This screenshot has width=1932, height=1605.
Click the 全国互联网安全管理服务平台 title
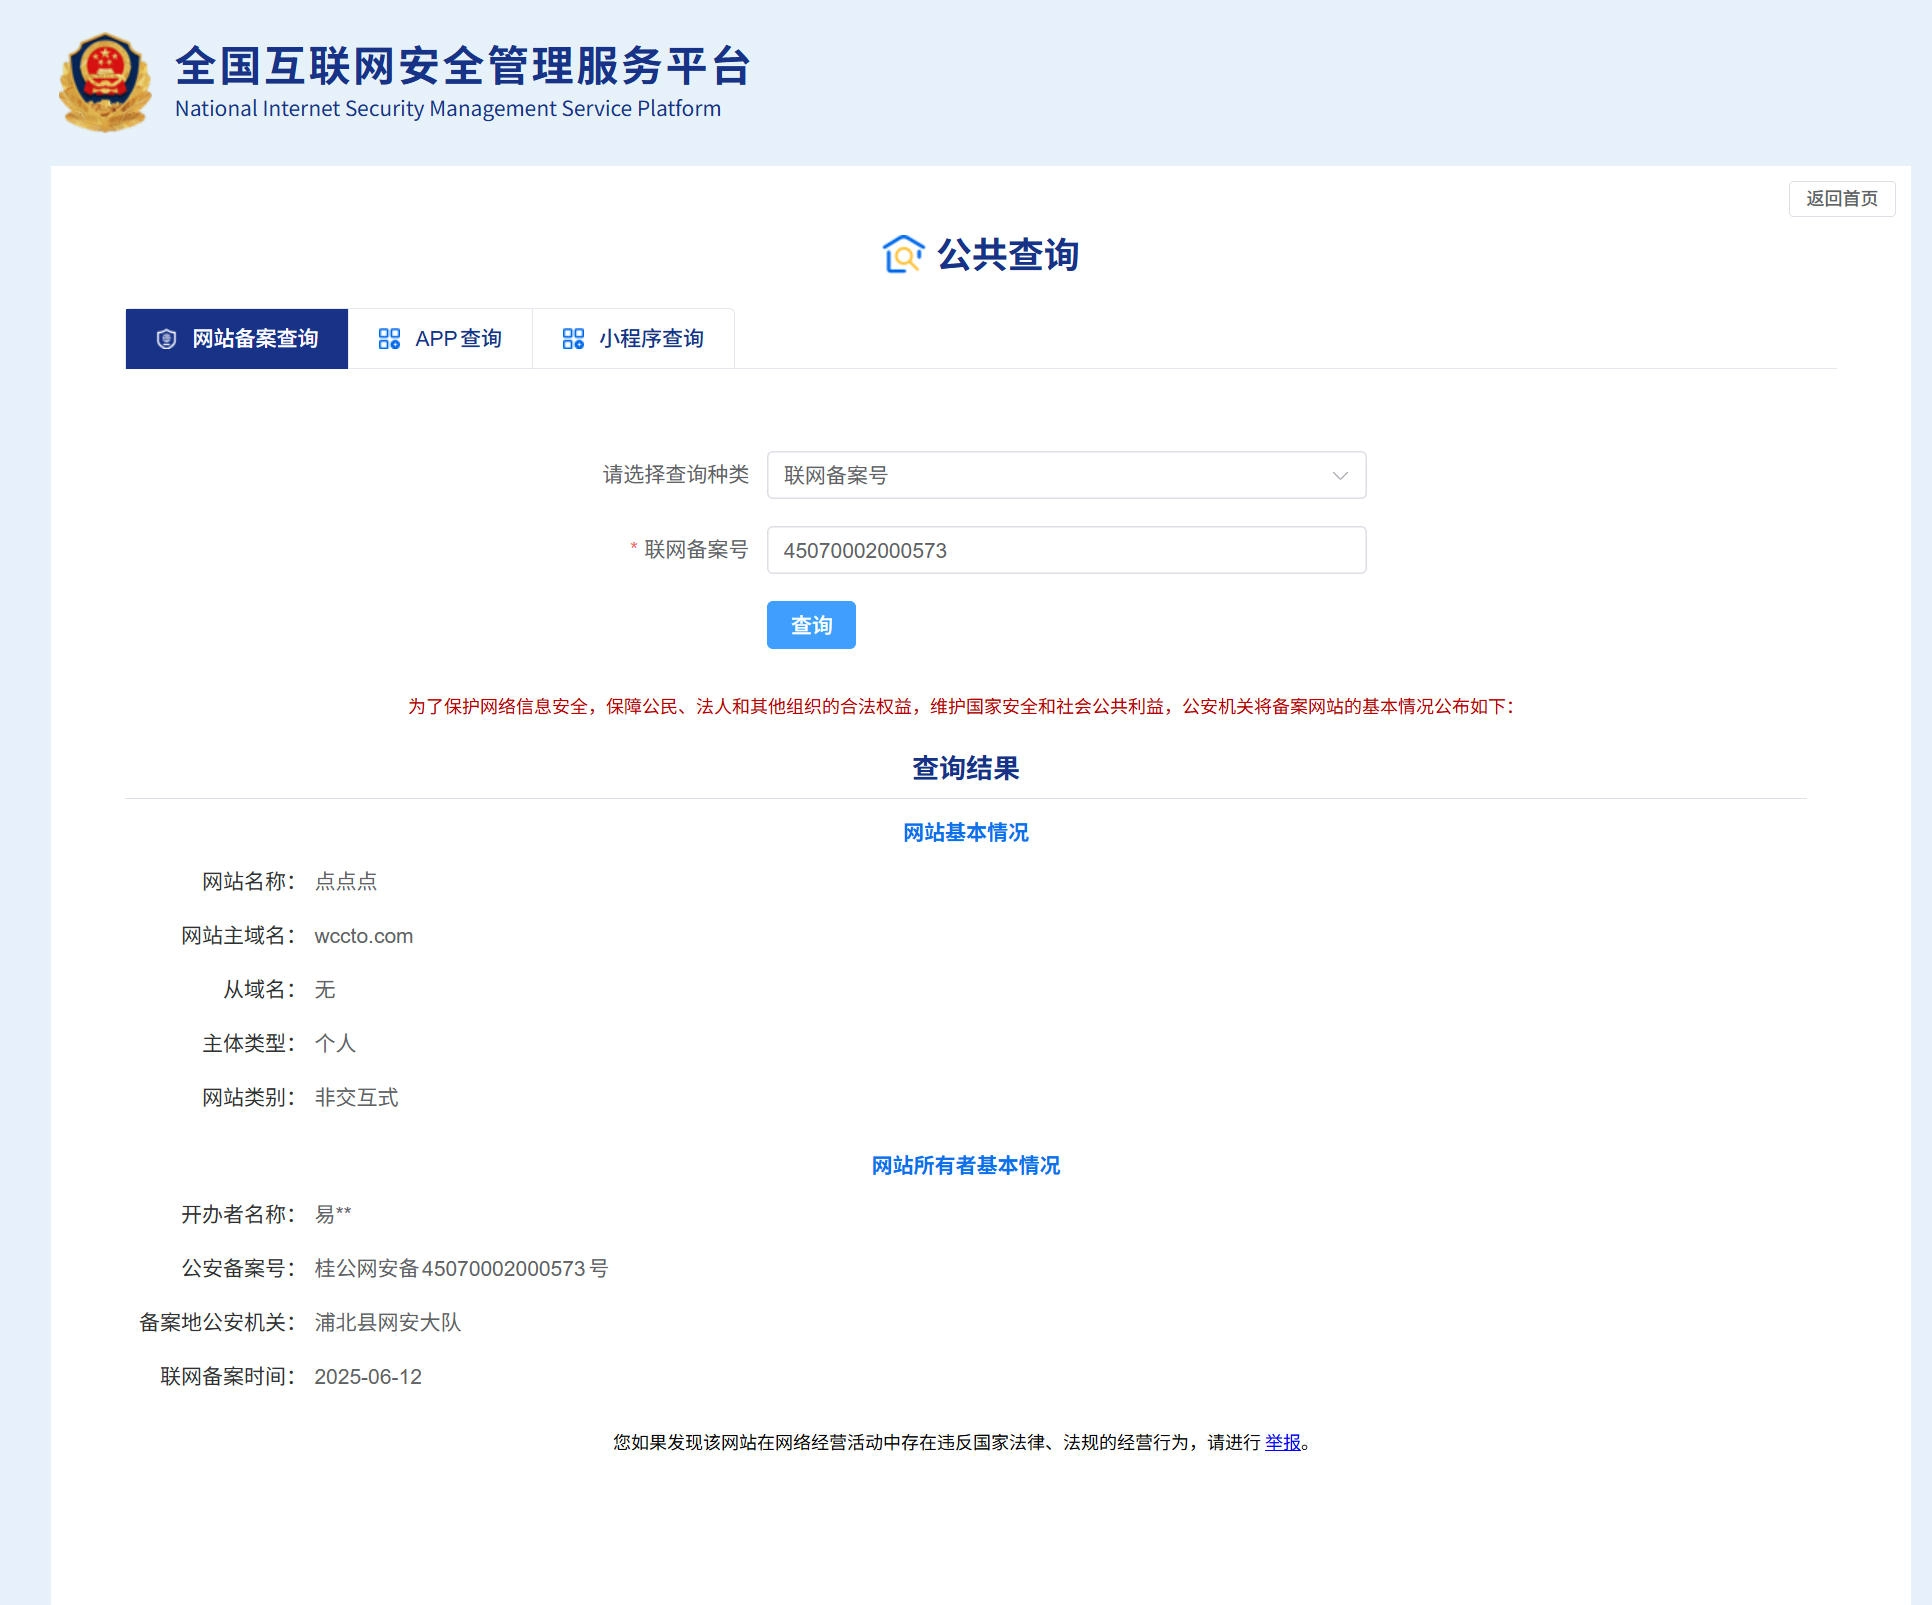(x=463, y=66)
